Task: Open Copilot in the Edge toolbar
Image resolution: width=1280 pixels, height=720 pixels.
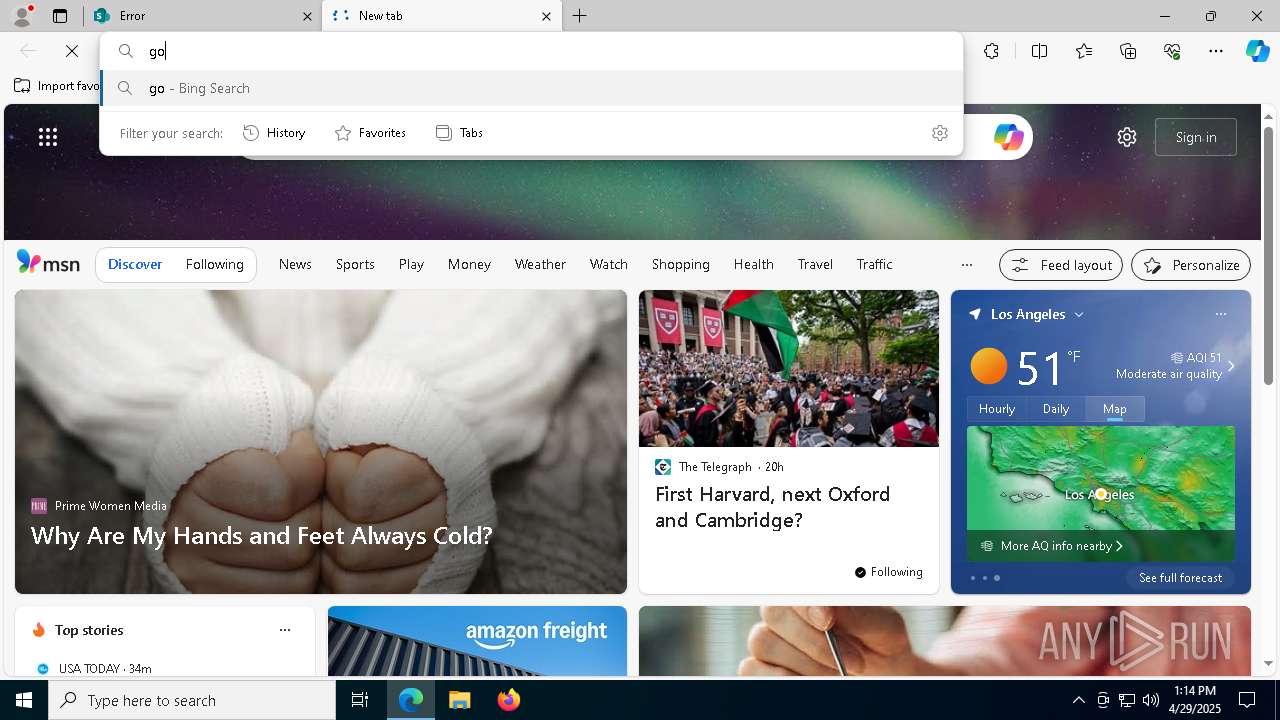Action: pyautogui.click(x=1257, y=51)
